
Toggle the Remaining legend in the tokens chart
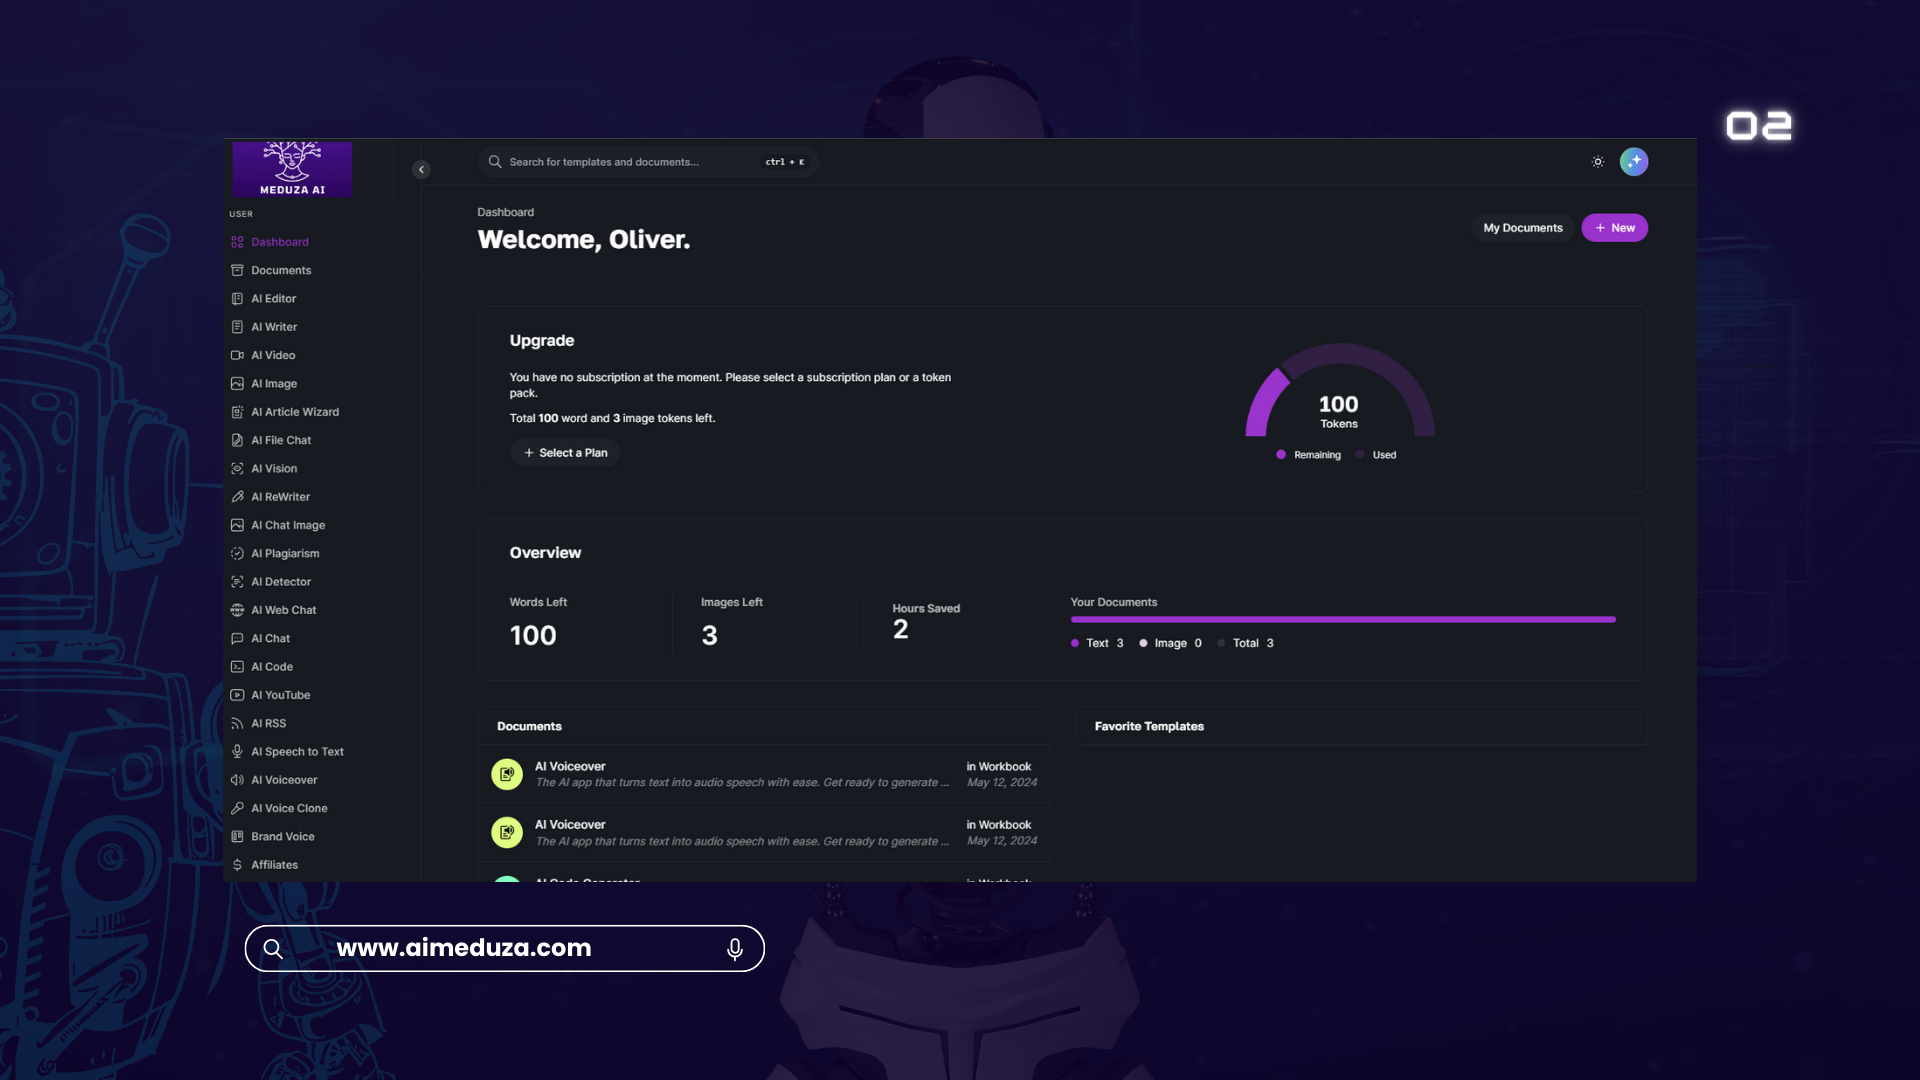[1309, 455]
